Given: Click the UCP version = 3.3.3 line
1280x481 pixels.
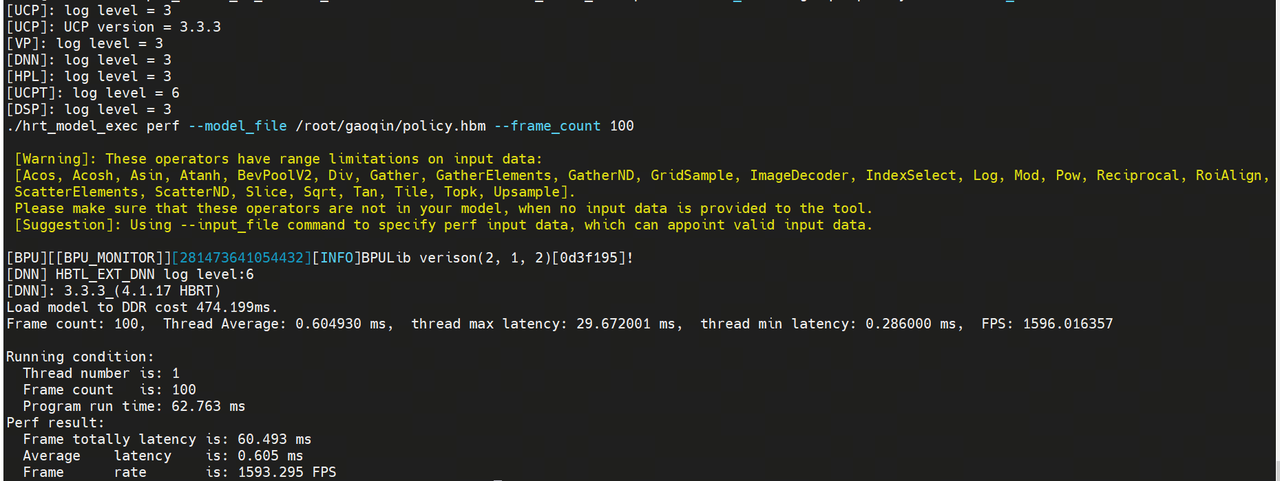Looking at the screenshot, I should point(113,27).
